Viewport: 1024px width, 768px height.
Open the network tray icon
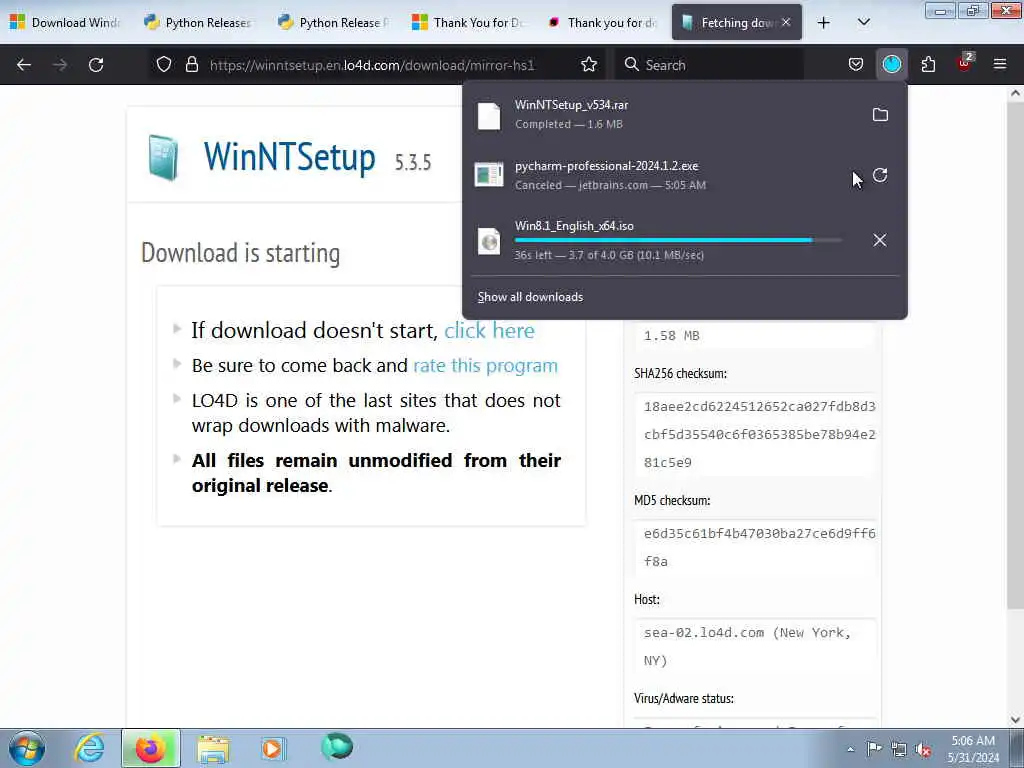pyautogui.click(x=899, y=749)
